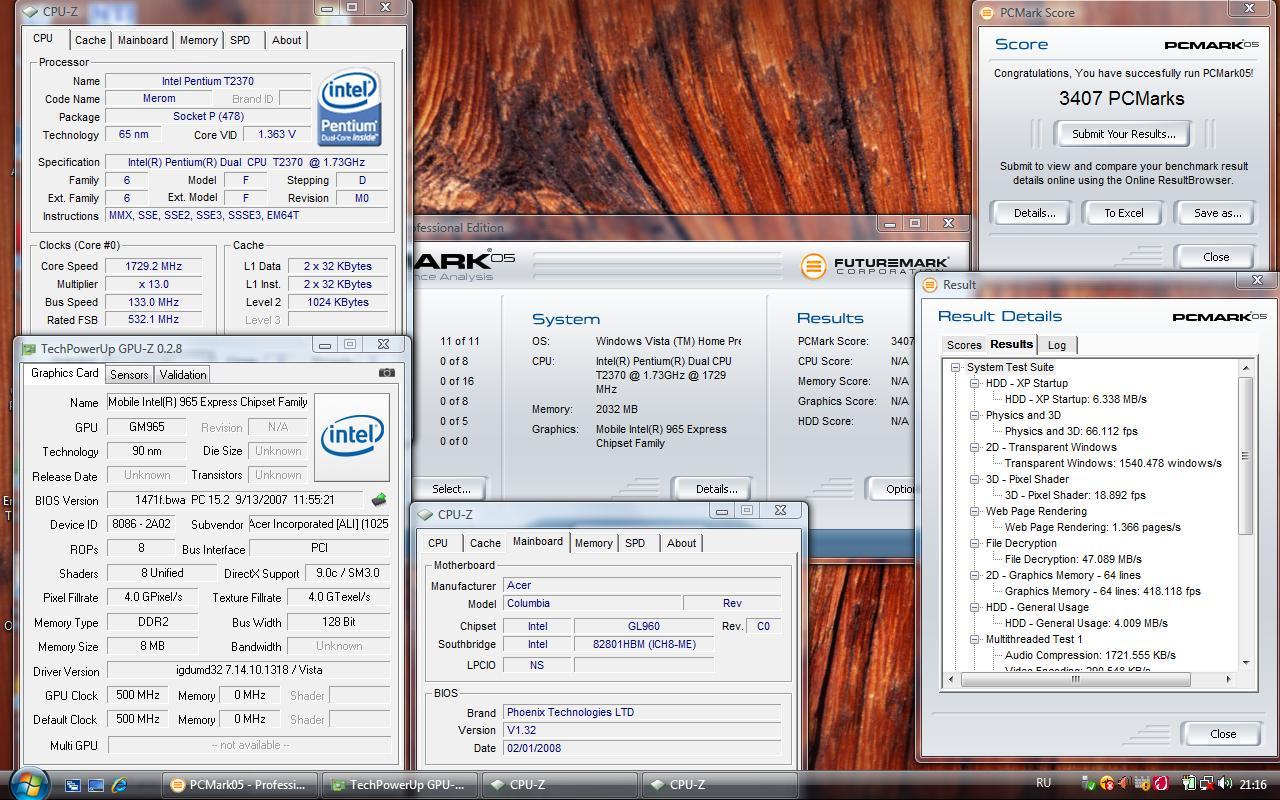This screenshot has width=1280, height=800.
Task: Collapse the Physics and 3D node
Action: (975, 415)
